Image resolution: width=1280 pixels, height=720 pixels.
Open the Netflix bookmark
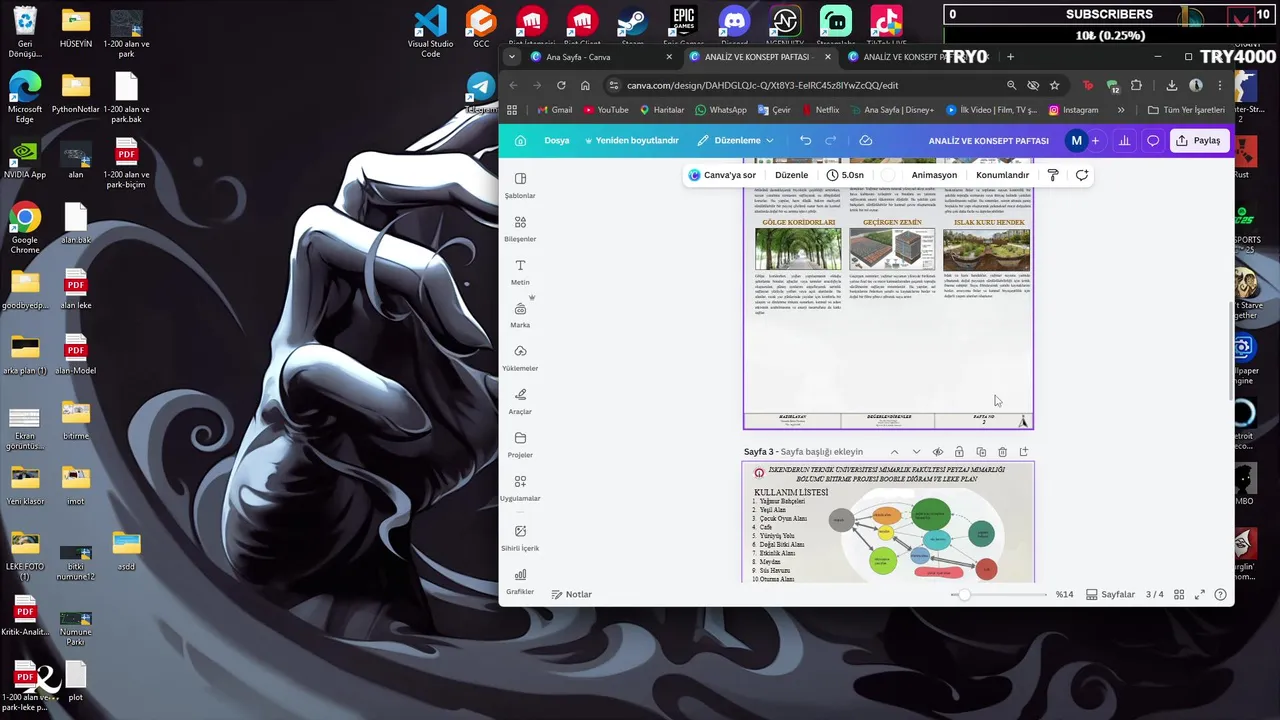coord(821,110)
